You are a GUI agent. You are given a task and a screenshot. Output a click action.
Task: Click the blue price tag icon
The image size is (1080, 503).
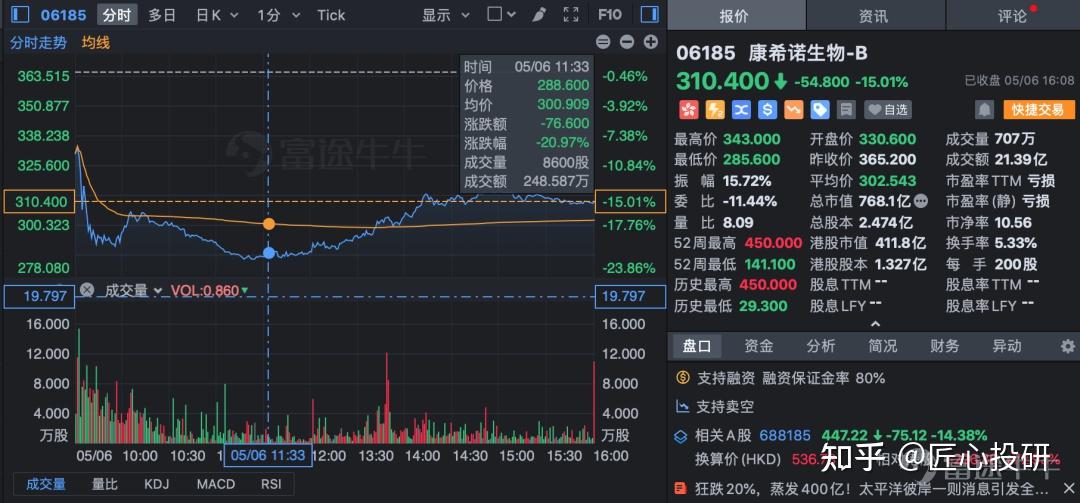point(820,109)
